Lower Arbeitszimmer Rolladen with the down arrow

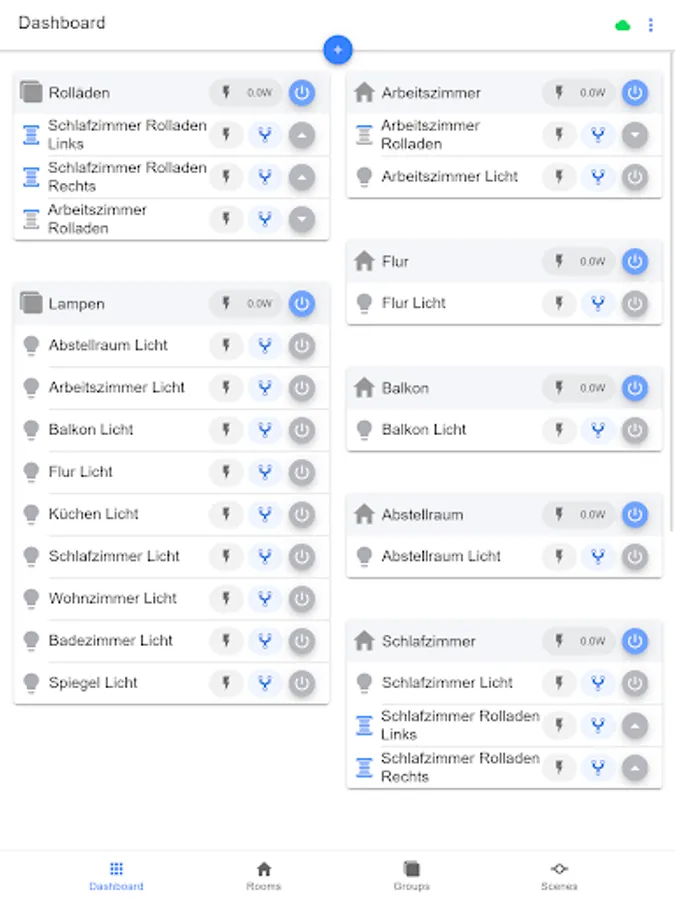(302, 218)
